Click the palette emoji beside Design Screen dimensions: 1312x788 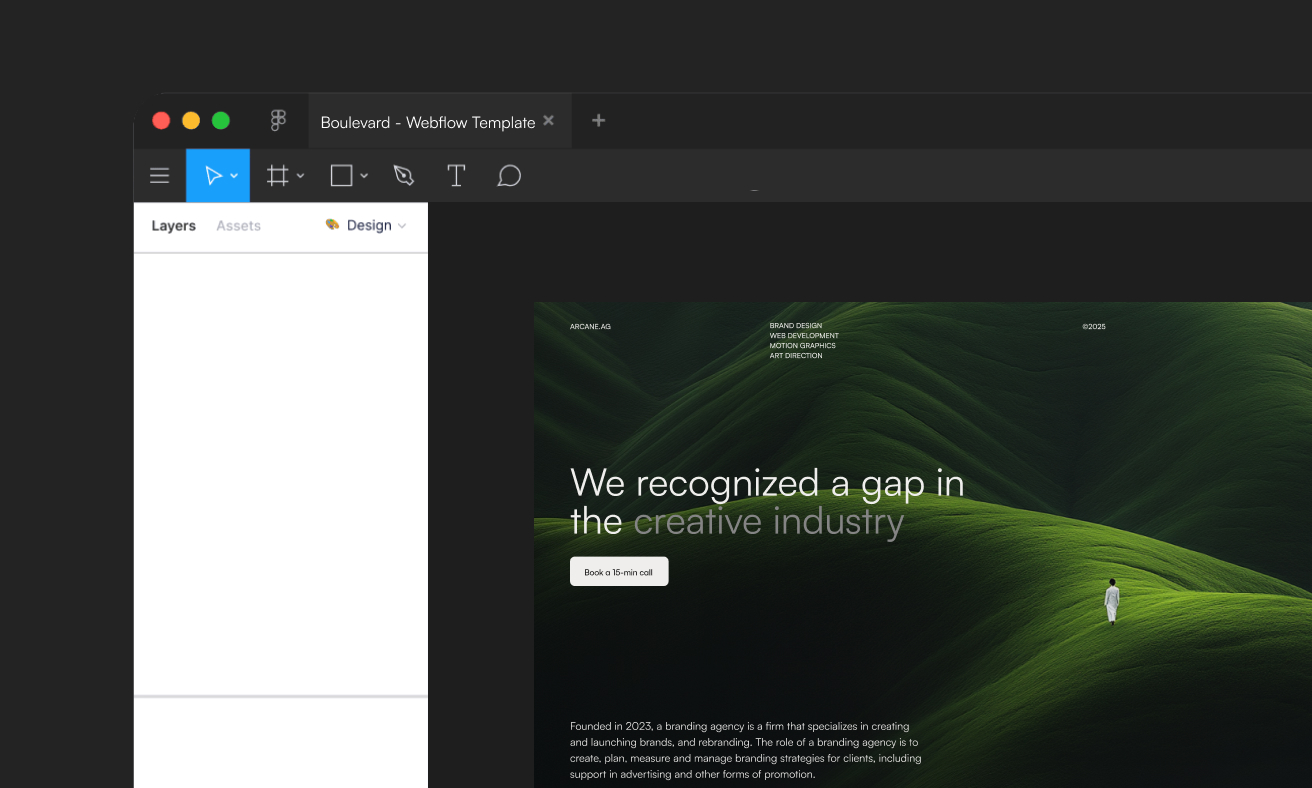[331, 225]
